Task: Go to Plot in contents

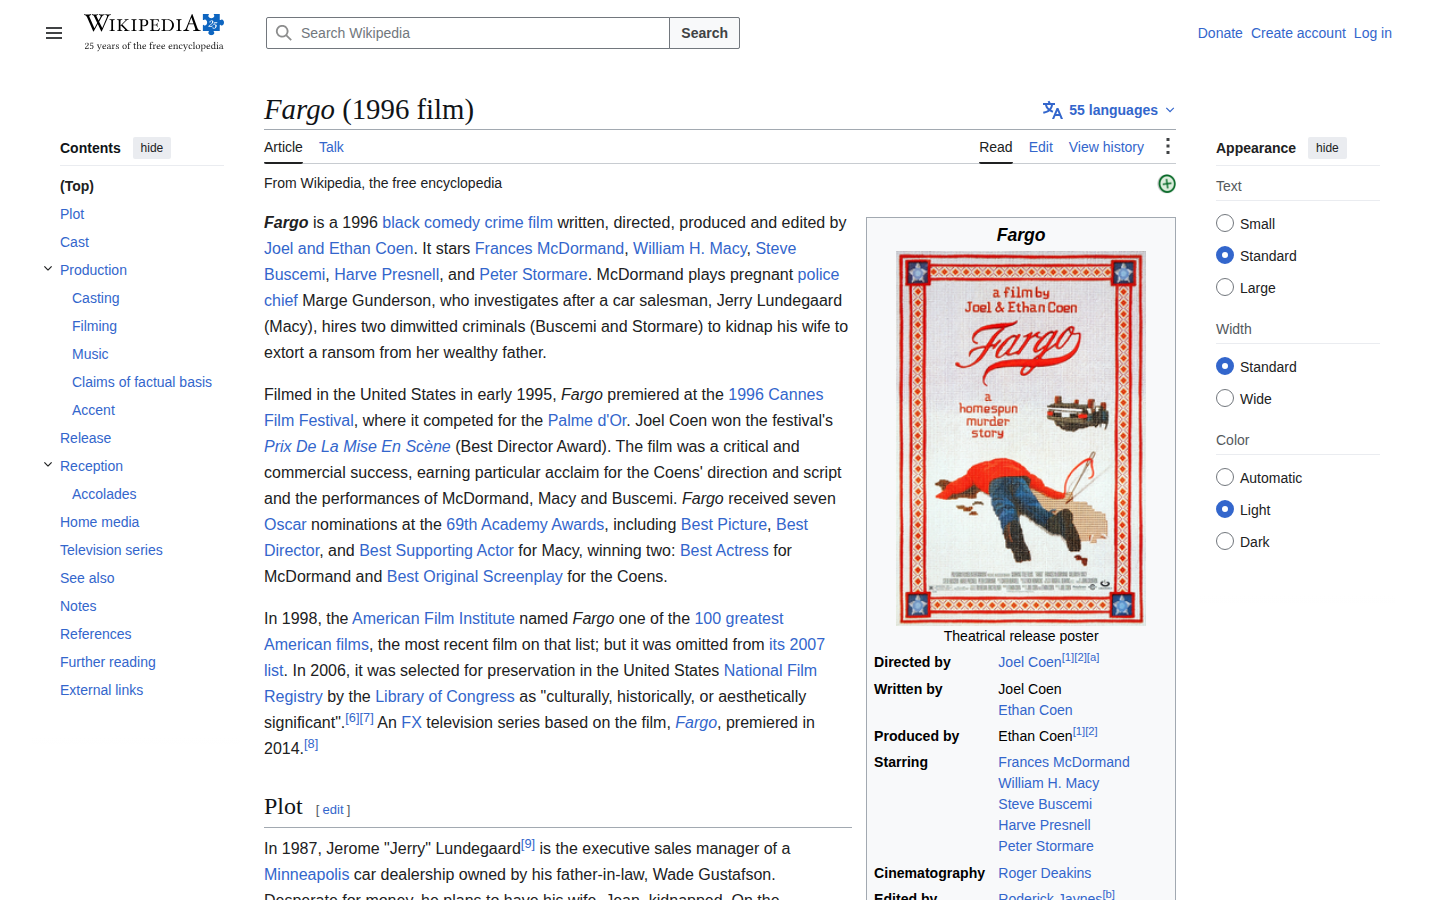Action: (x=72, y=214)
